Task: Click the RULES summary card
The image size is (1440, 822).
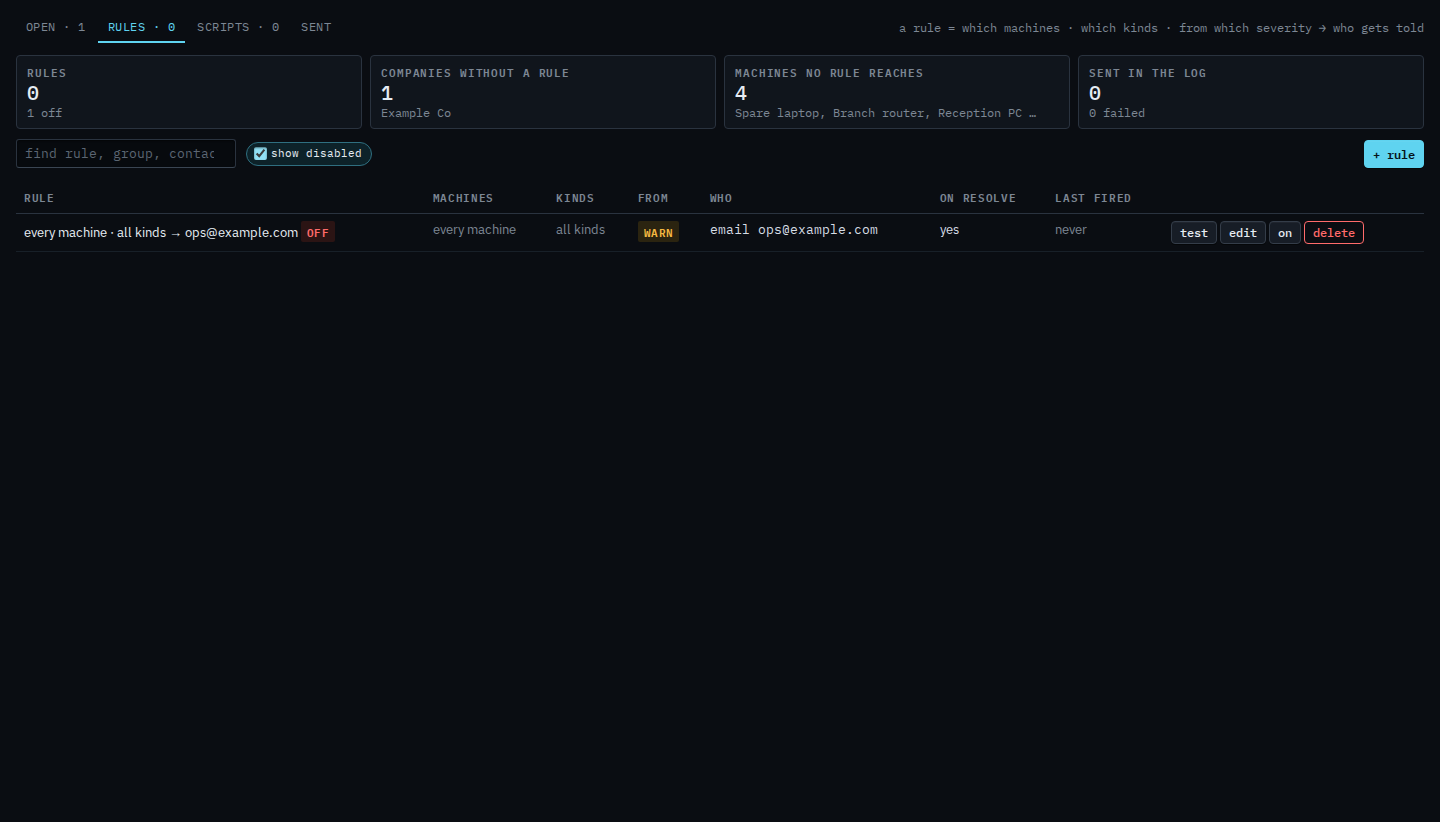Action: point(189,92)
